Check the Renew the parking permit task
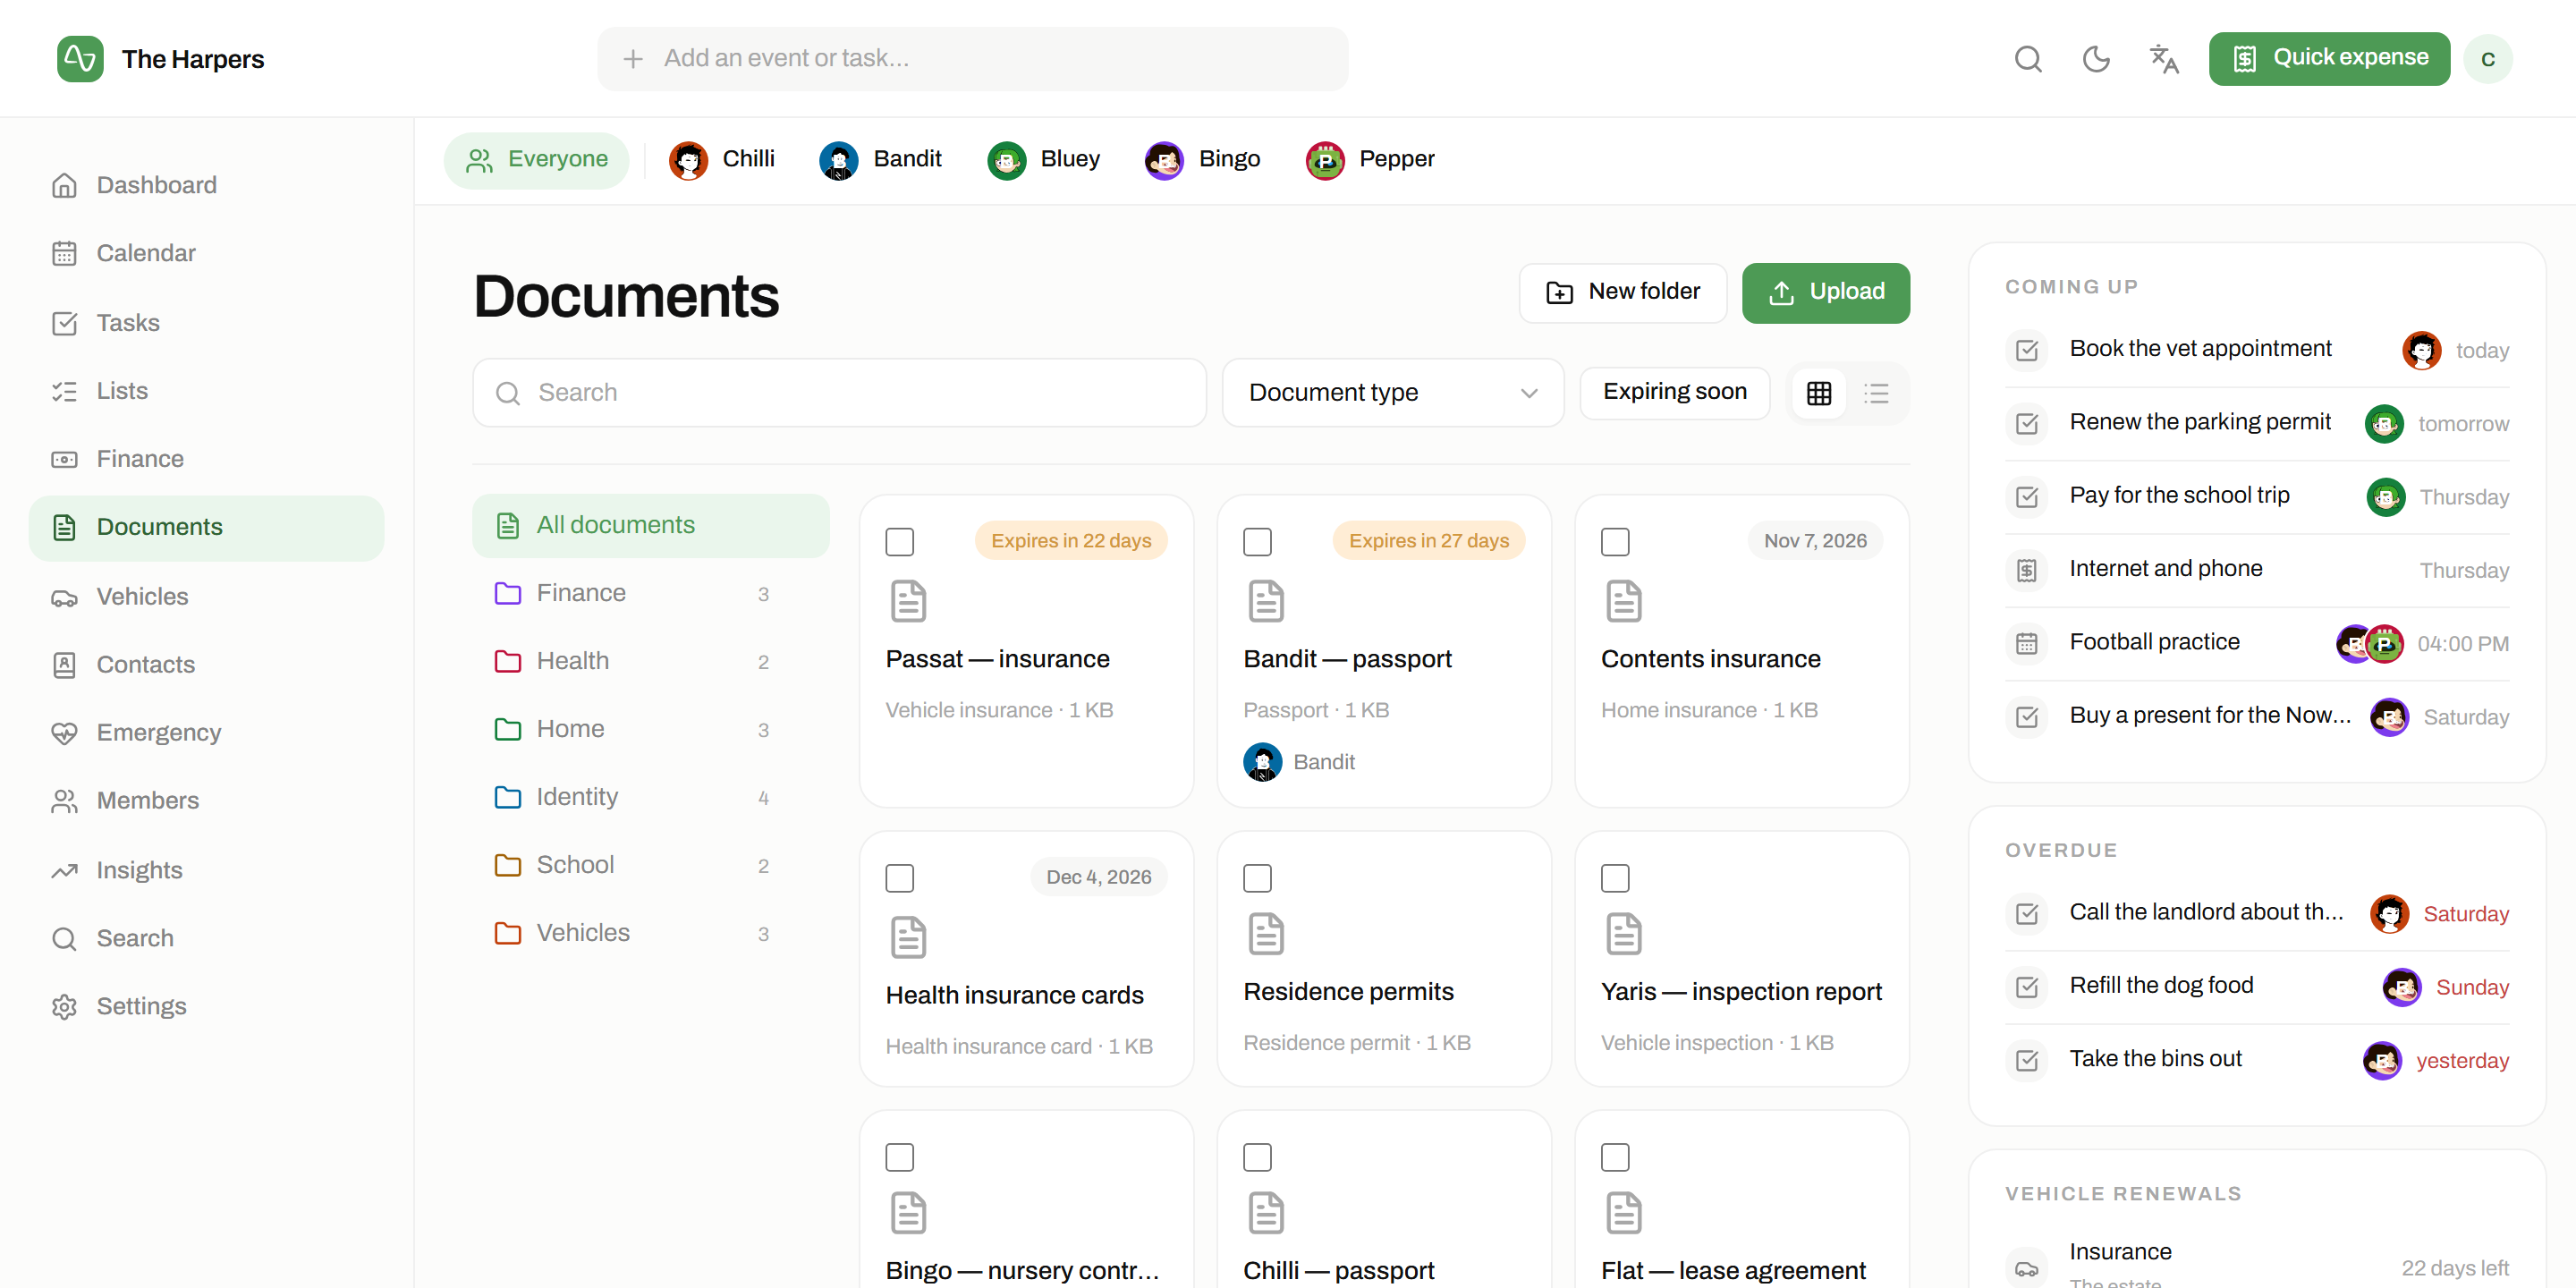 pos(2026,424)
